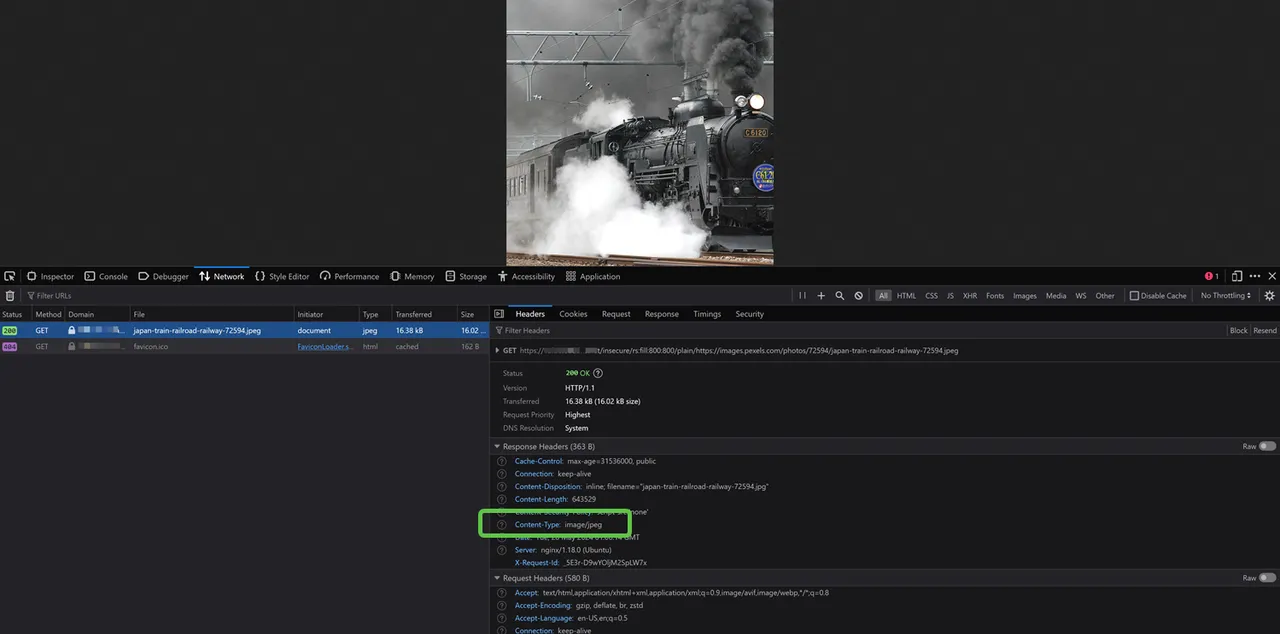Open the Cookies details tab
Image resolution: width=1280 pixels, height=634 pixels.
[573, 314]
